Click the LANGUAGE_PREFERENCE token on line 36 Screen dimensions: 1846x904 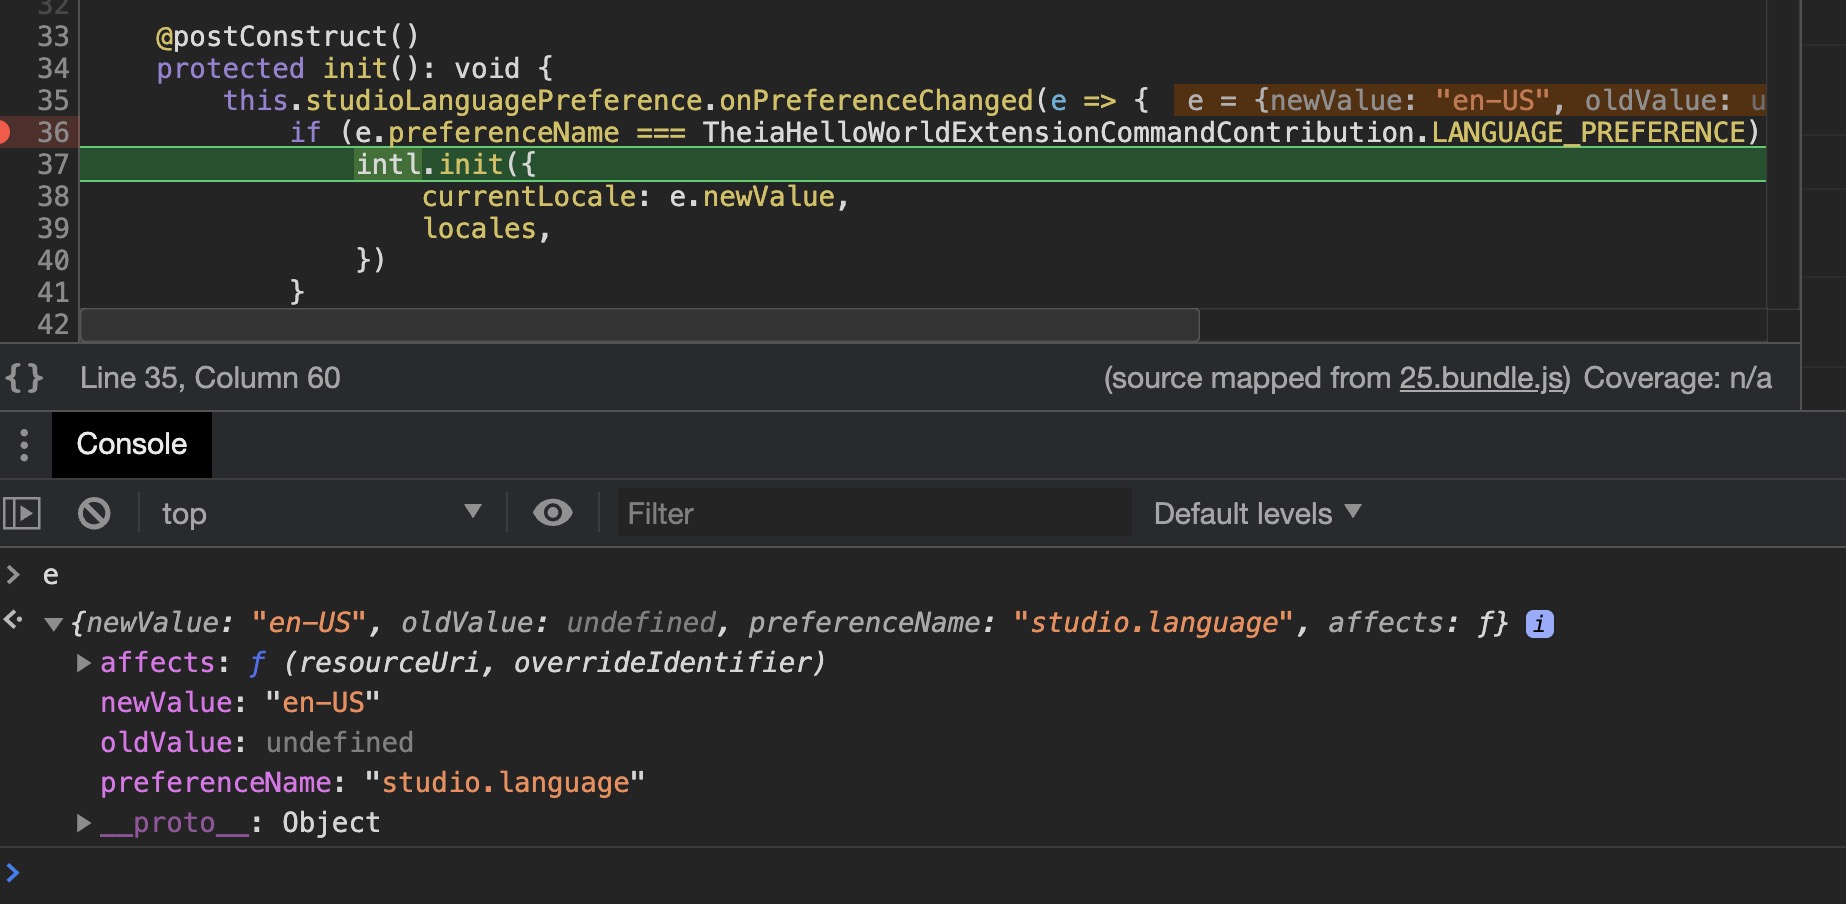(x=1588, y=132)
